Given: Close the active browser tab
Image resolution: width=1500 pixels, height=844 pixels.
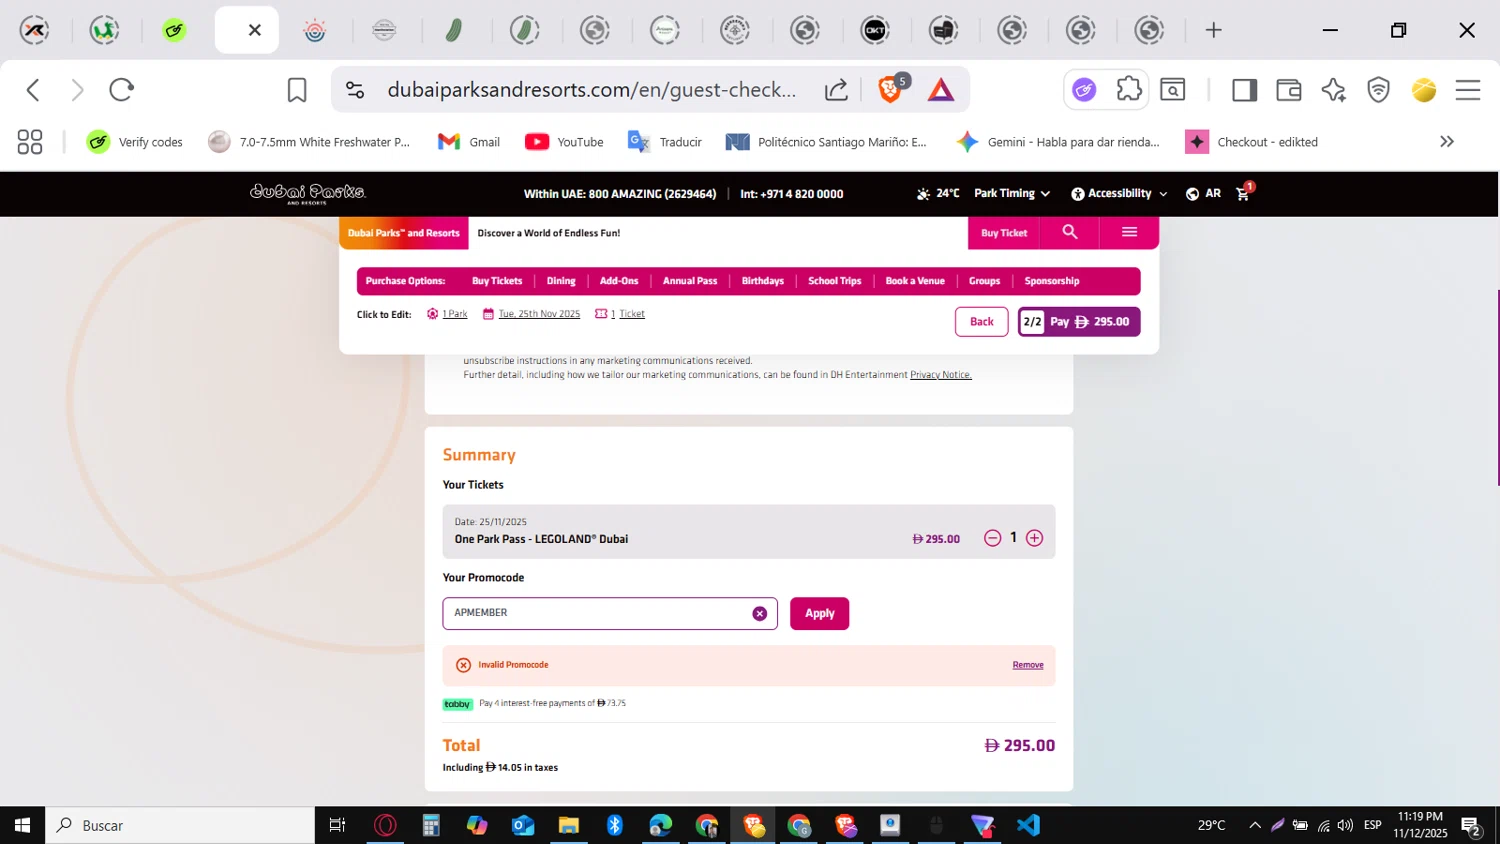Looking at the screenshot, I should 255,30.
